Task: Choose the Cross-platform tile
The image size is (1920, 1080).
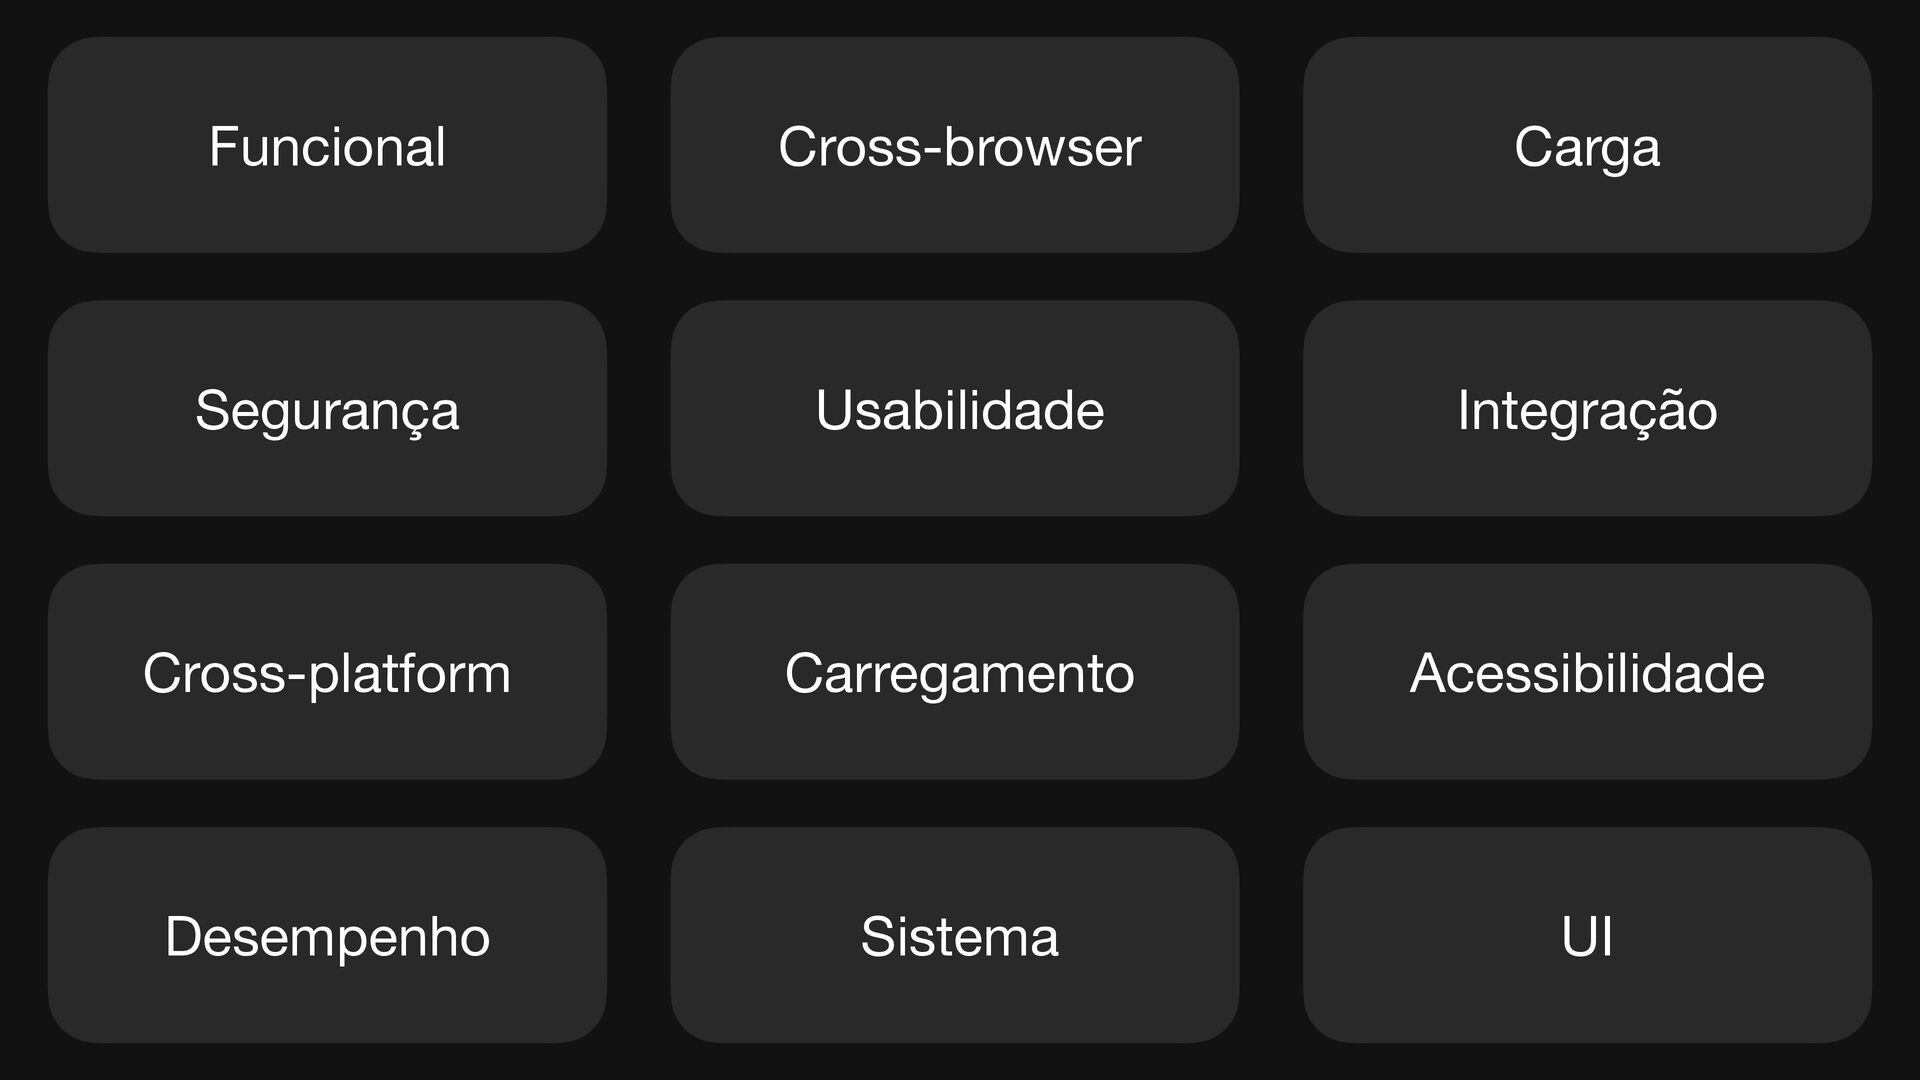Action: click(x=327, y=671)
